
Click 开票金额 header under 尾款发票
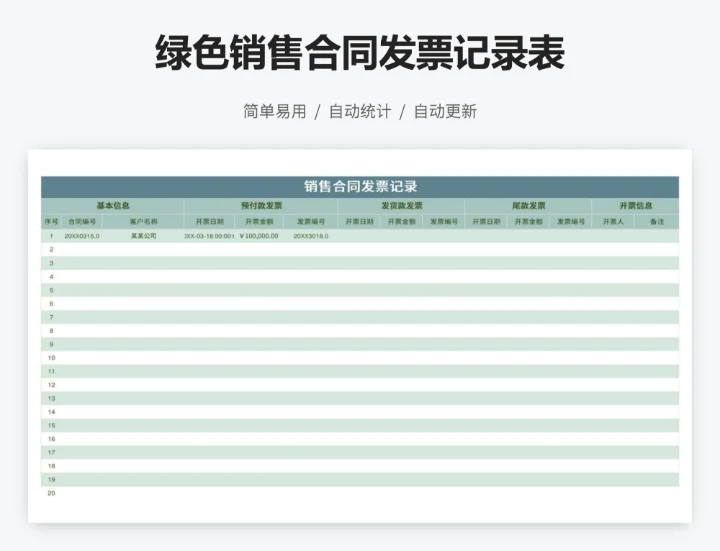(529, 222)
